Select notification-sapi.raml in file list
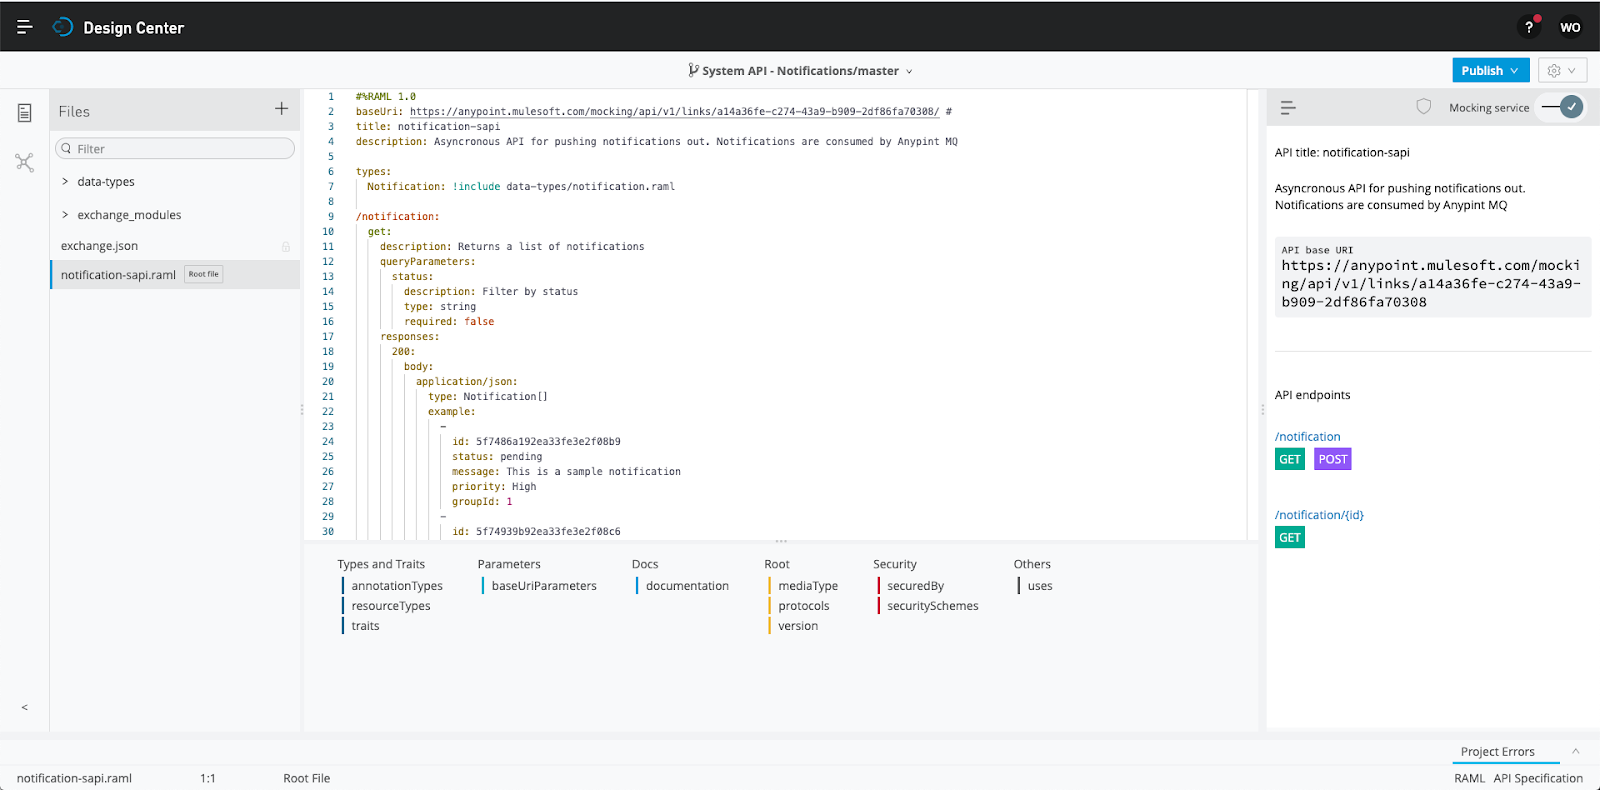 coord(118,275)
